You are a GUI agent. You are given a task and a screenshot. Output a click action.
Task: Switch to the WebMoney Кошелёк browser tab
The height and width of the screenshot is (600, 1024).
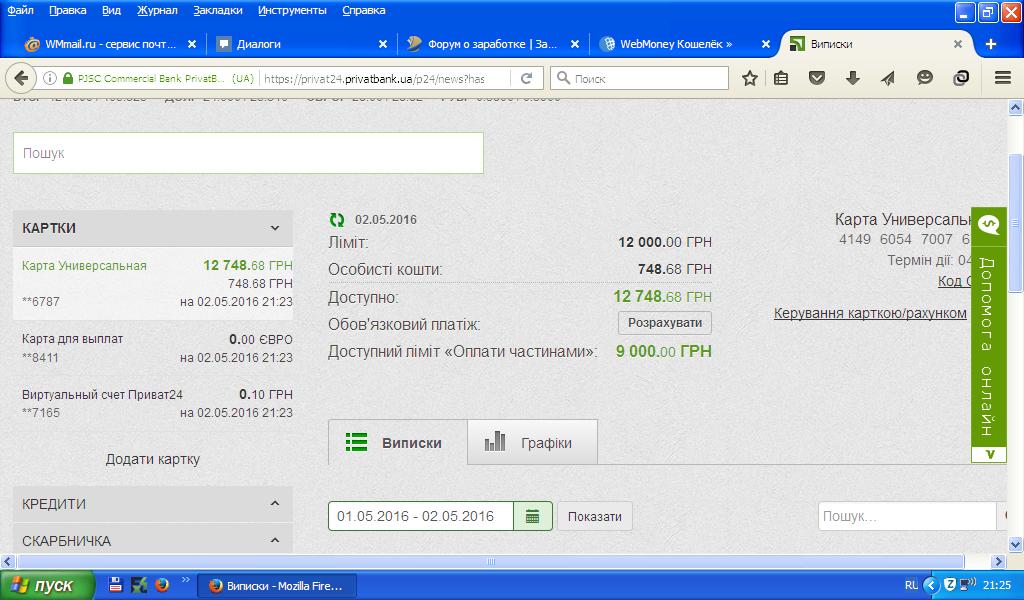675,44
